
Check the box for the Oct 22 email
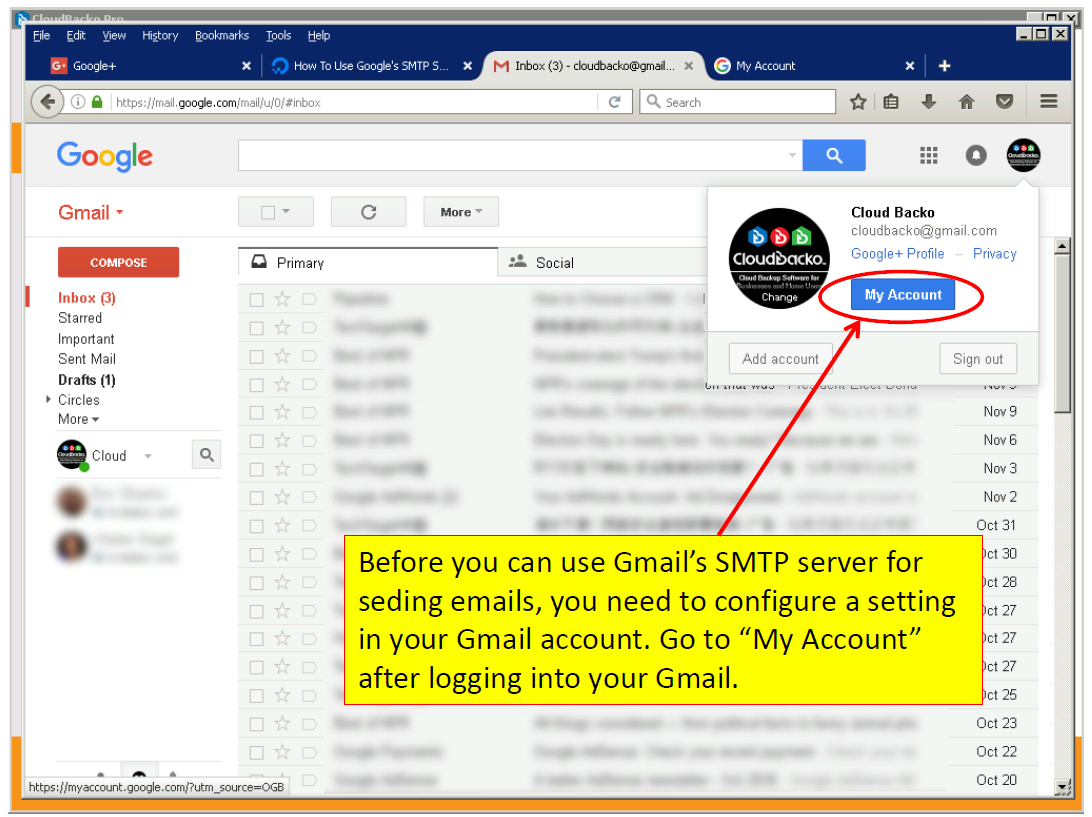(256, 752)
